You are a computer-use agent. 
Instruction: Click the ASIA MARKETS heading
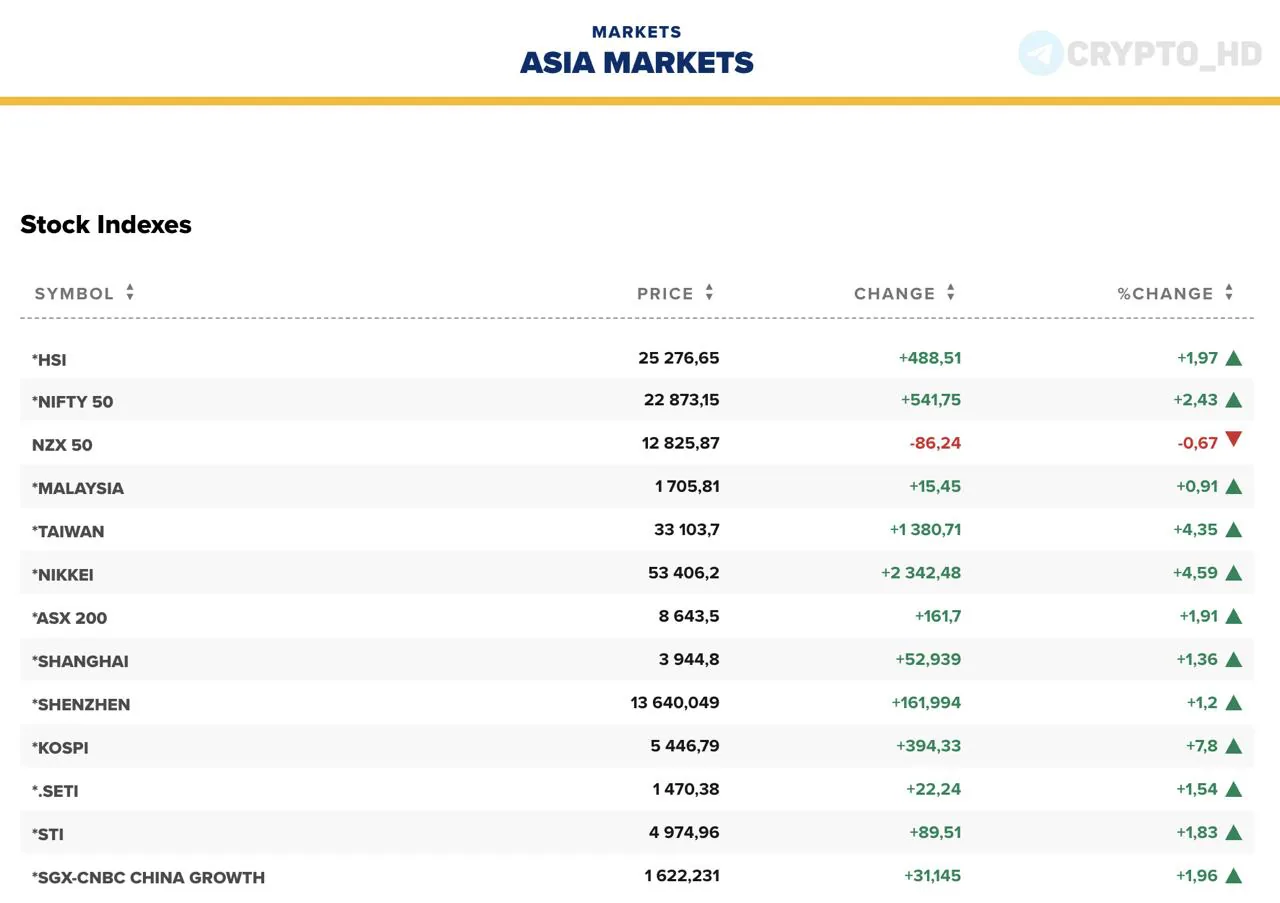637,63
